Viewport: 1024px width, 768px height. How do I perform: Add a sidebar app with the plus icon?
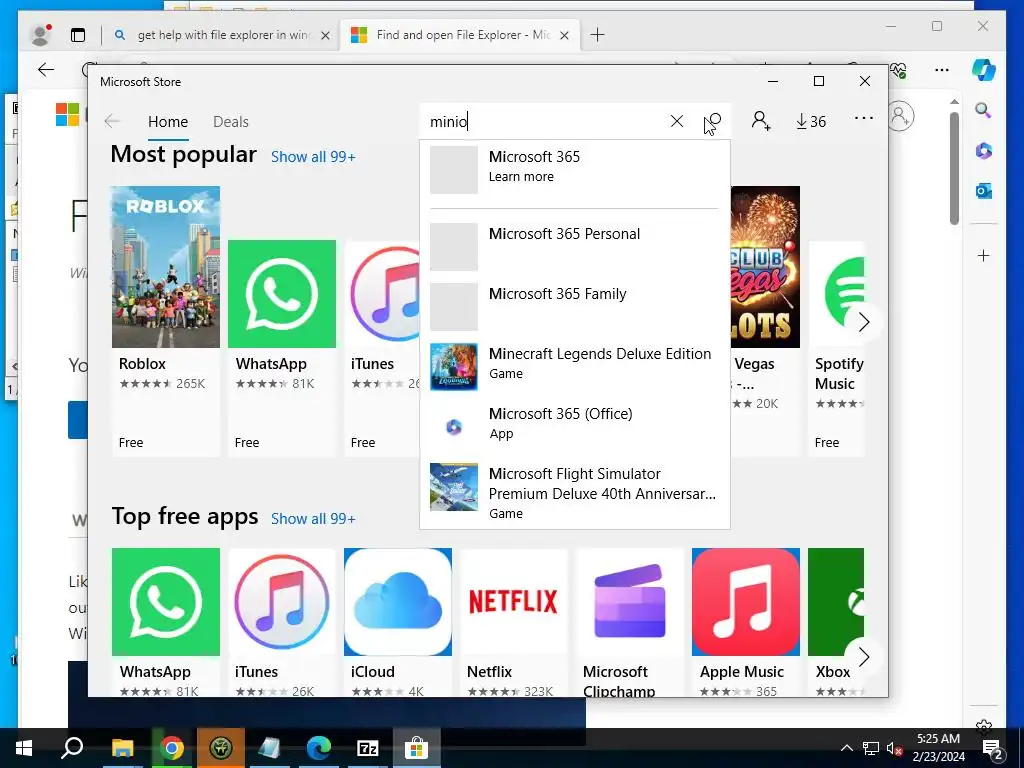(x=984, y=255)
